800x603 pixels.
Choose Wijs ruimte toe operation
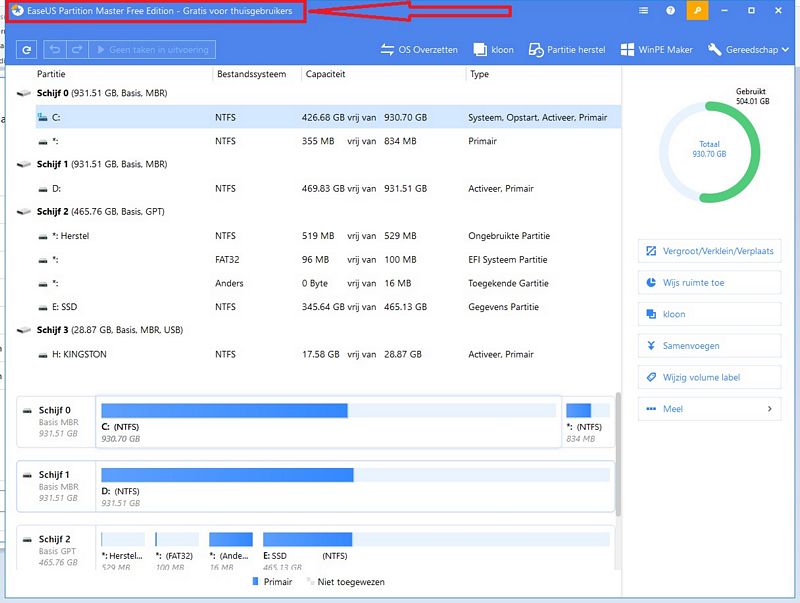(x=710, y=283)
